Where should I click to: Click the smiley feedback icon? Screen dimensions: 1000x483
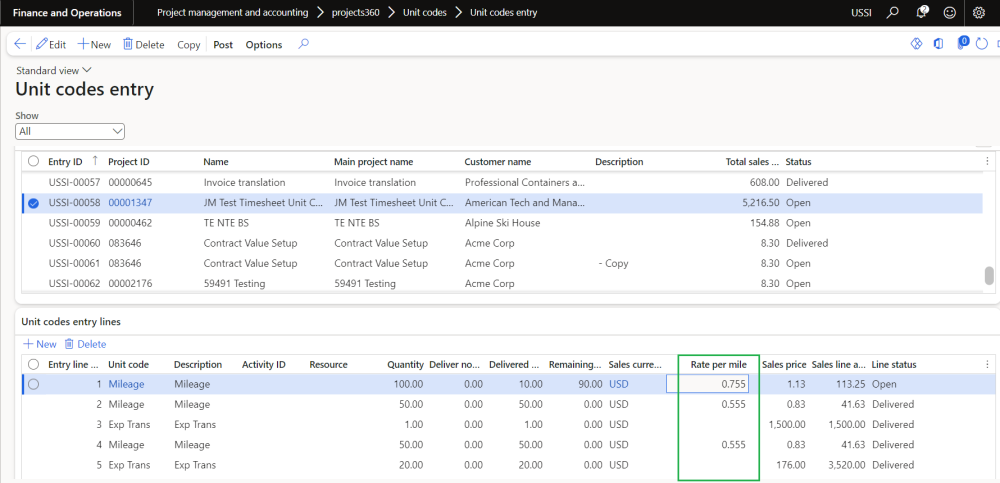[949, 13]
